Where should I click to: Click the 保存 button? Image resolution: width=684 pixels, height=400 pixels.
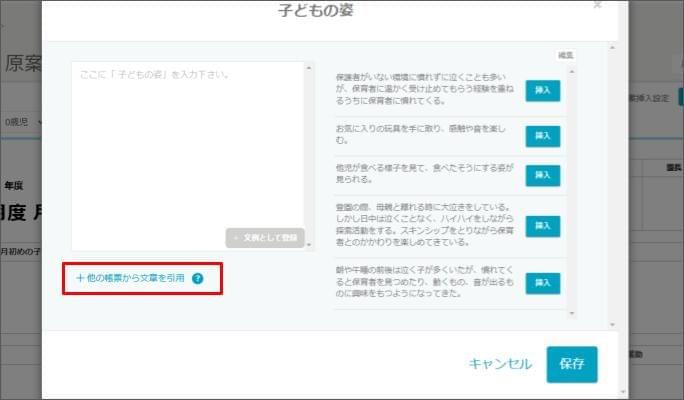pyautogui.click(x=572, y=364)
